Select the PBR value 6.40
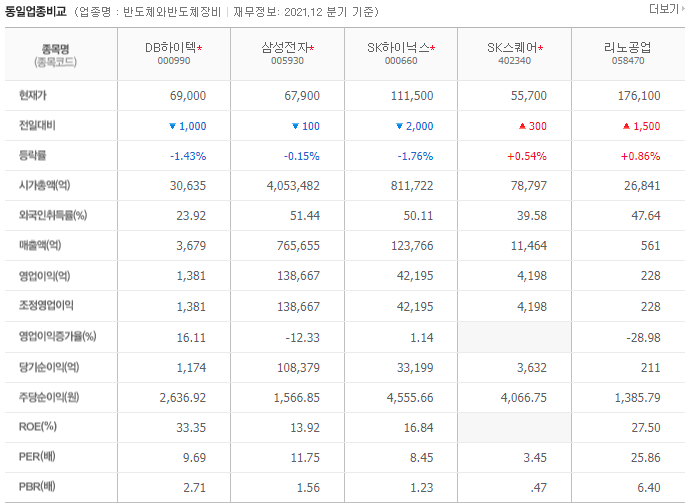 point(649,488)
